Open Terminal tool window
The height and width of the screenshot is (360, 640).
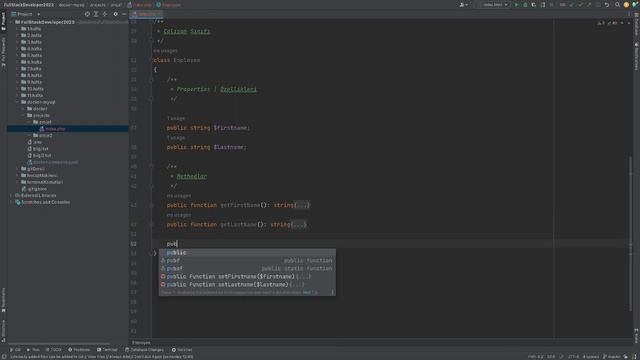pyautogui.click(x=107, y=350)
